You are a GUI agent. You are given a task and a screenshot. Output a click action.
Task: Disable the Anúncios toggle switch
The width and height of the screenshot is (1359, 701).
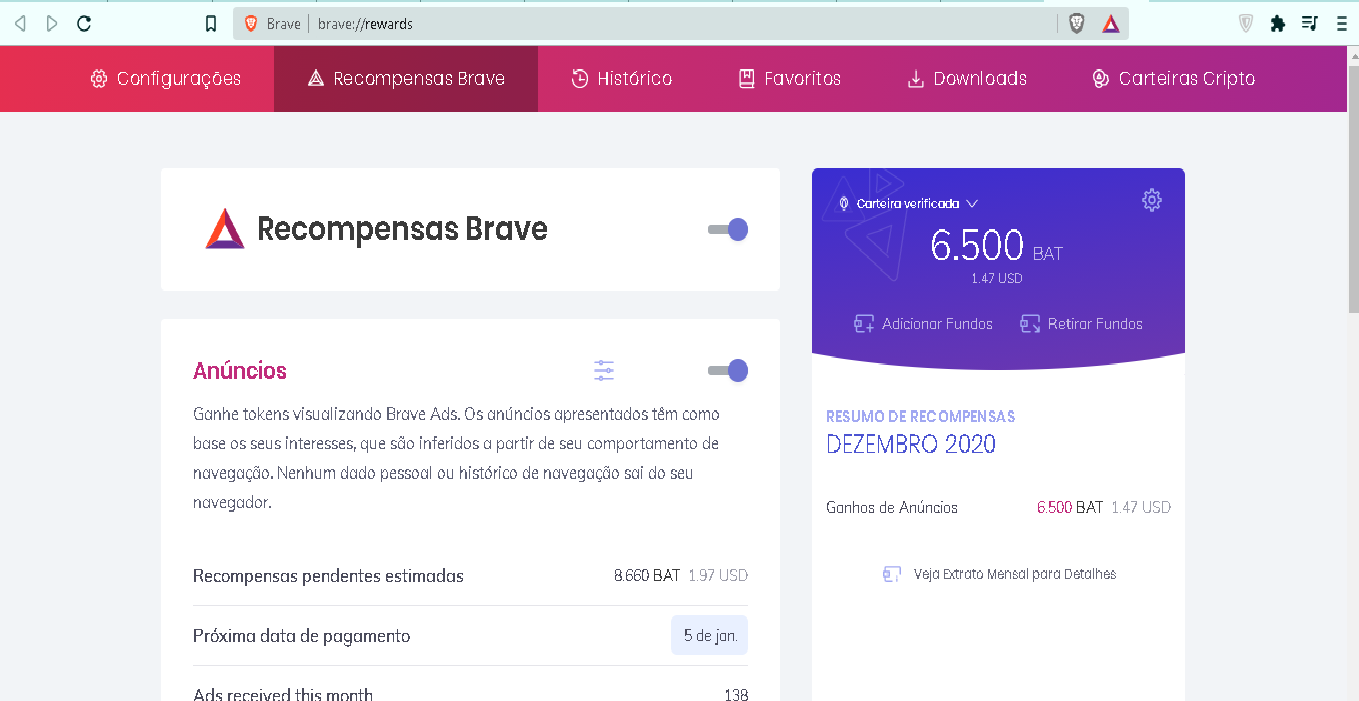(x=728, y=371)
